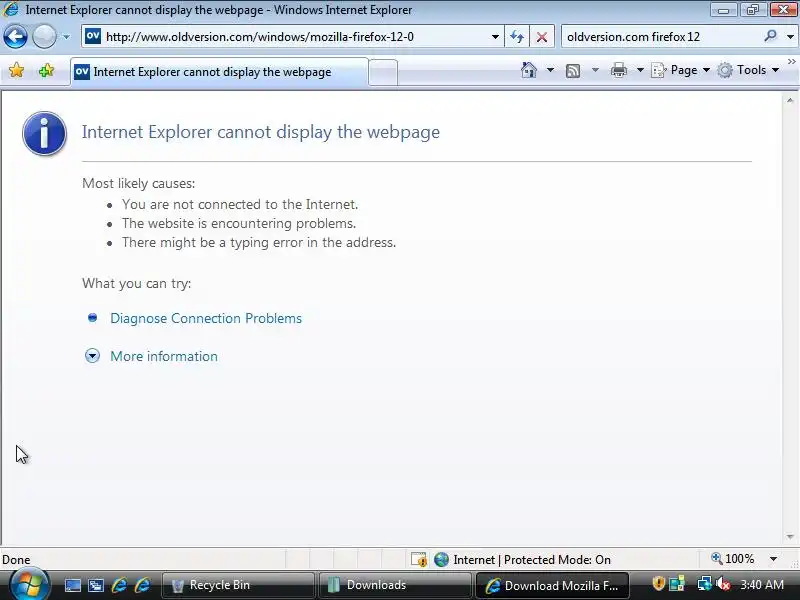Stop loading with the red X icon
Image resolution: width=800 pixels, height=600 pixels.
coord(542,37)
